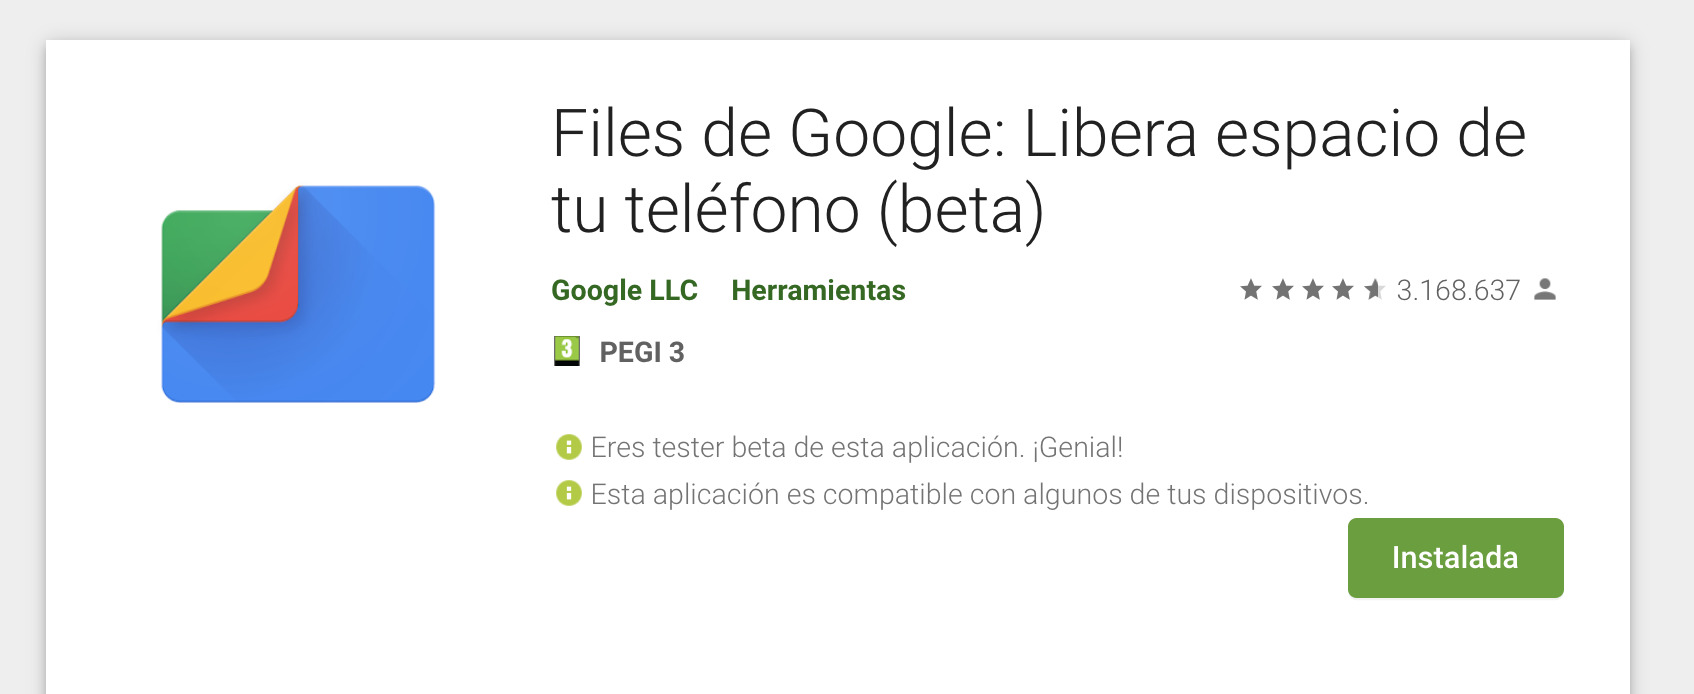Viewport: 1694px width, 694px height.
Task: Select the 3.168.637 ratings count
Action: coord(1458,290)
